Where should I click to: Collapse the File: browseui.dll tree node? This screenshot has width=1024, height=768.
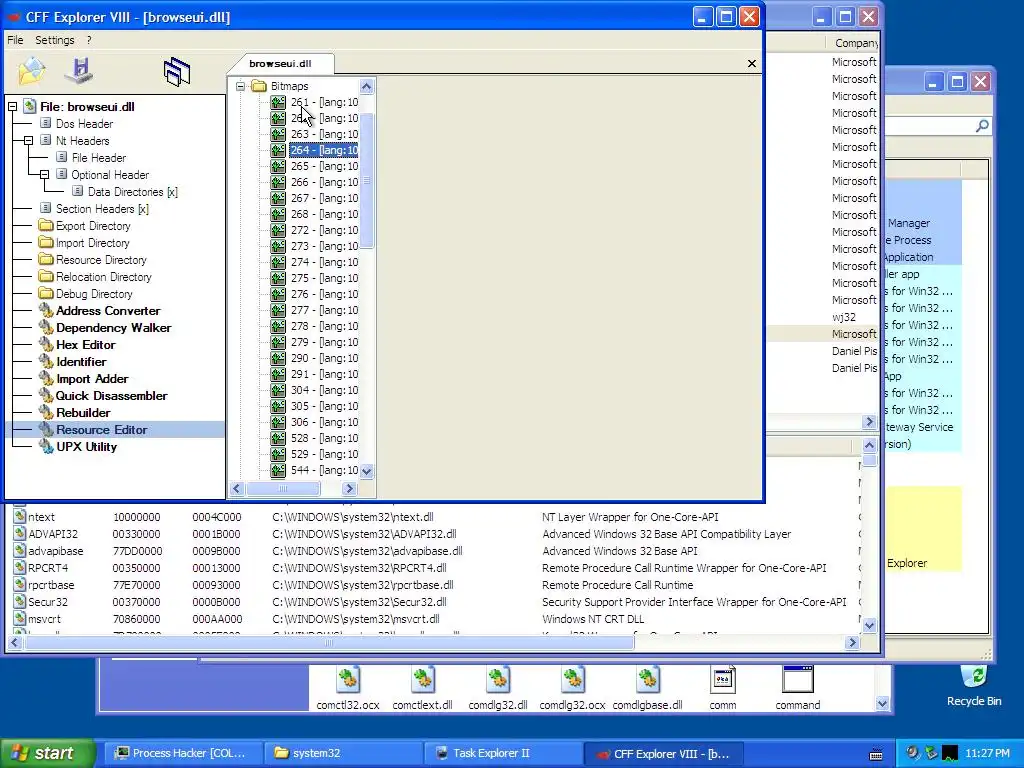12,106
